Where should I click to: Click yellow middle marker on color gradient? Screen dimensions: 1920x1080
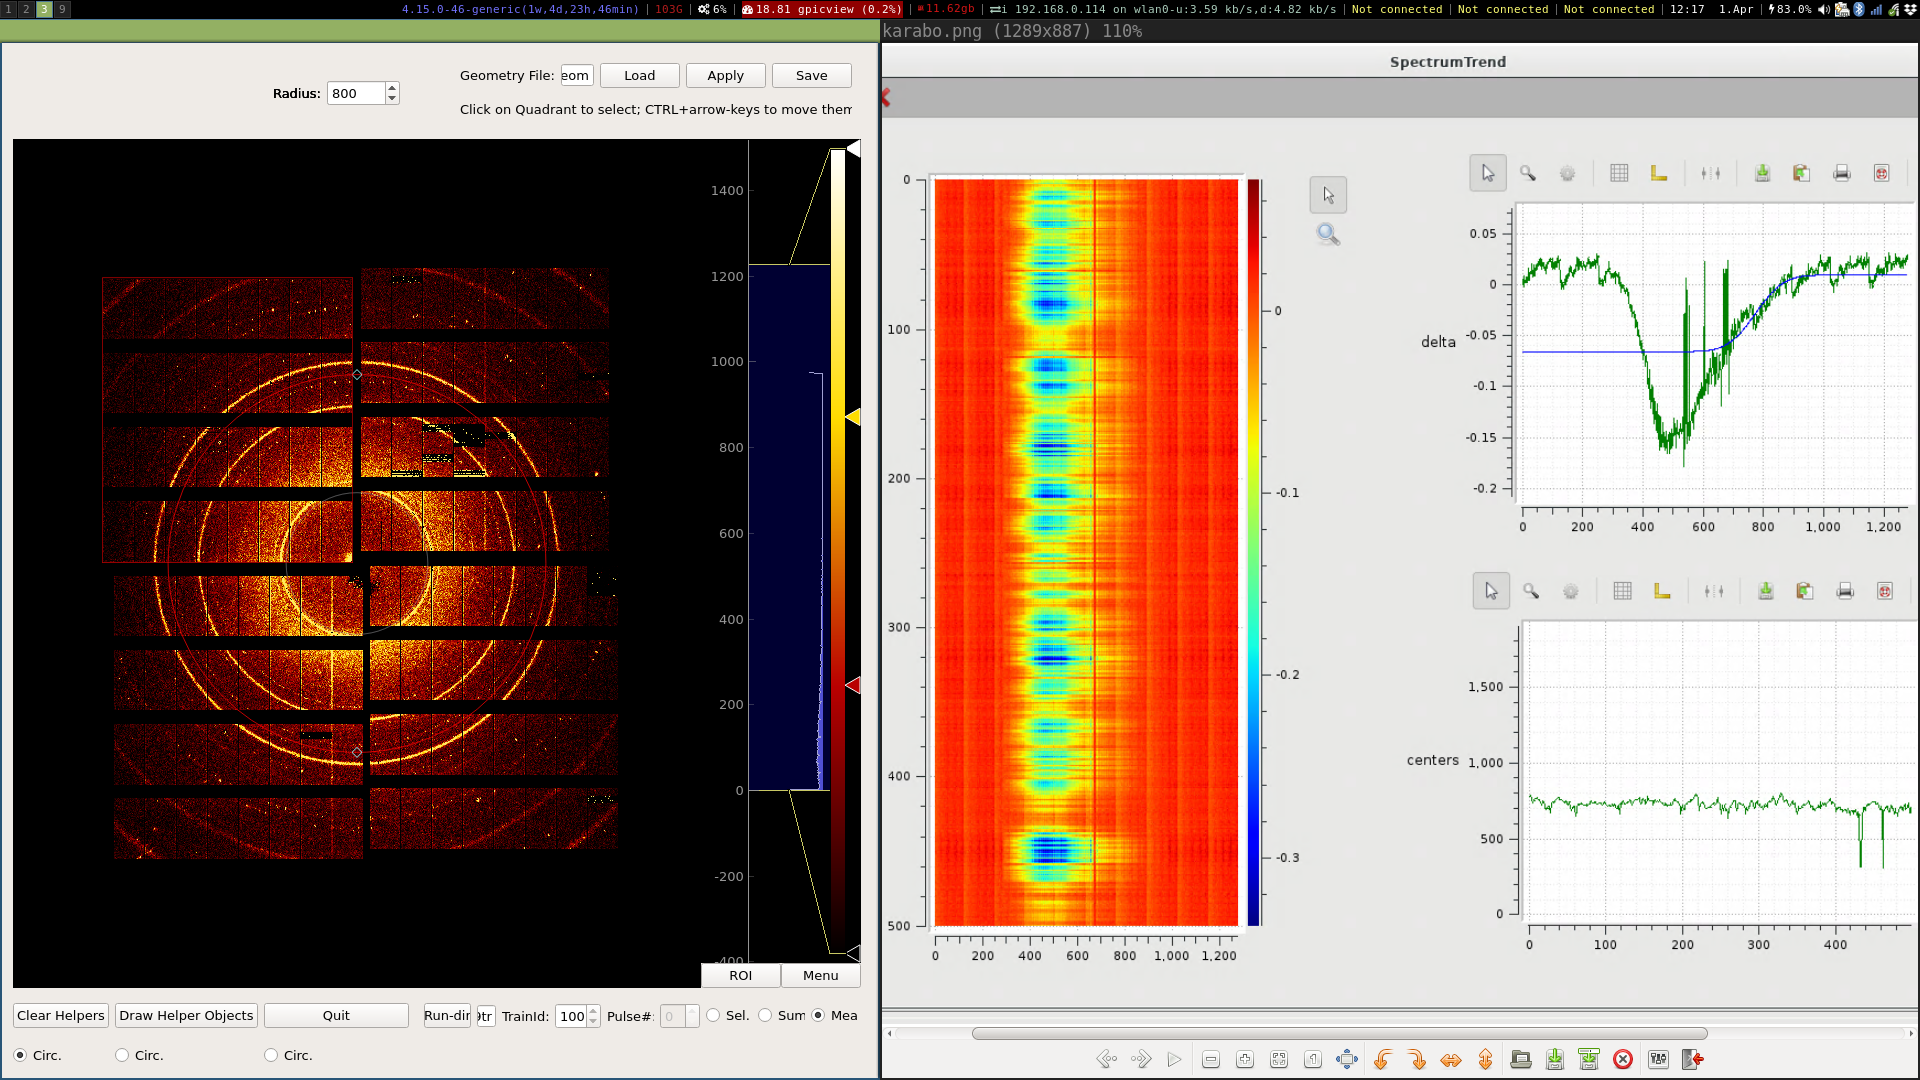coord(853,416)
